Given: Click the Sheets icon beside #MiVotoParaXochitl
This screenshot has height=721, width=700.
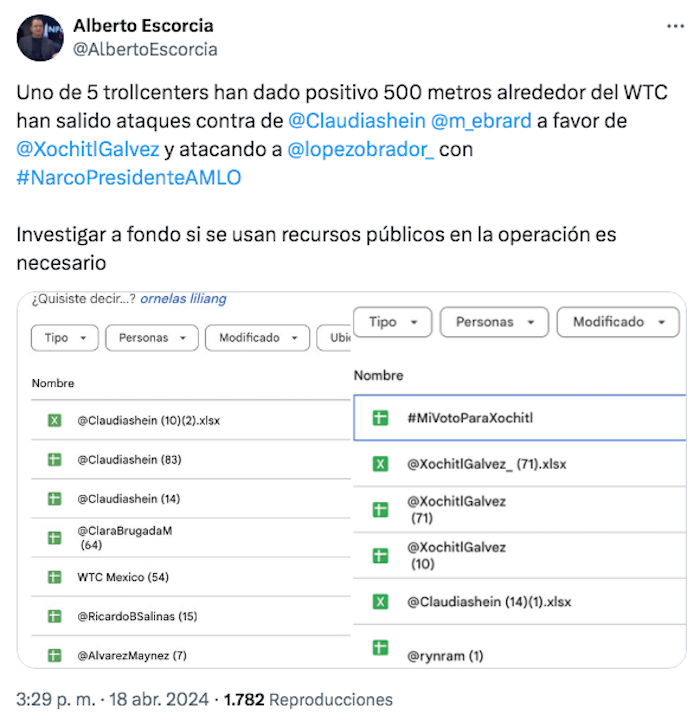Looking at the screenshot, I should click(380, 417).
